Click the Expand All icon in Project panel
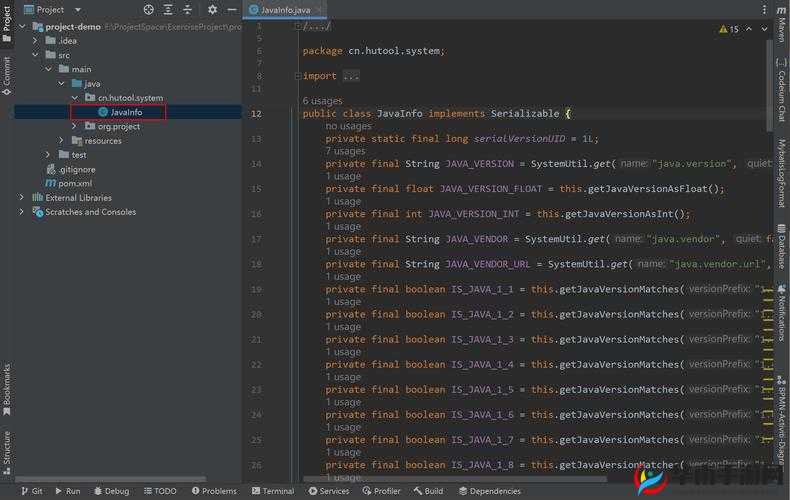 click(168, 9)
